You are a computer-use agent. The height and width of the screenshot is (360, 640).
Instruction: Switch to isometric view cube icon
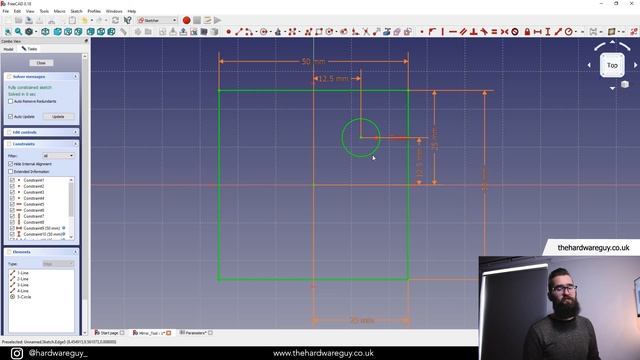[45, 31]
